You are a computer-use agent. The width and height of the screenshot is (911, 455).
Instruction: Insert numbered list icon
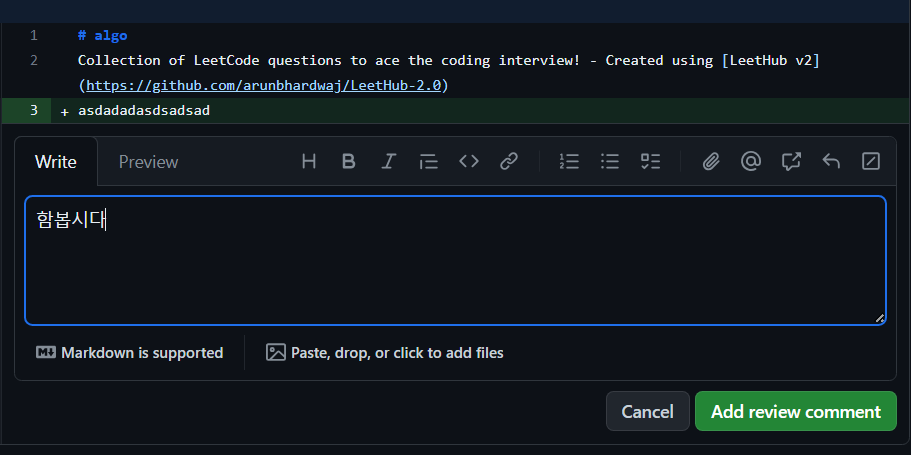pyautogui.click(x=569, y=161)
